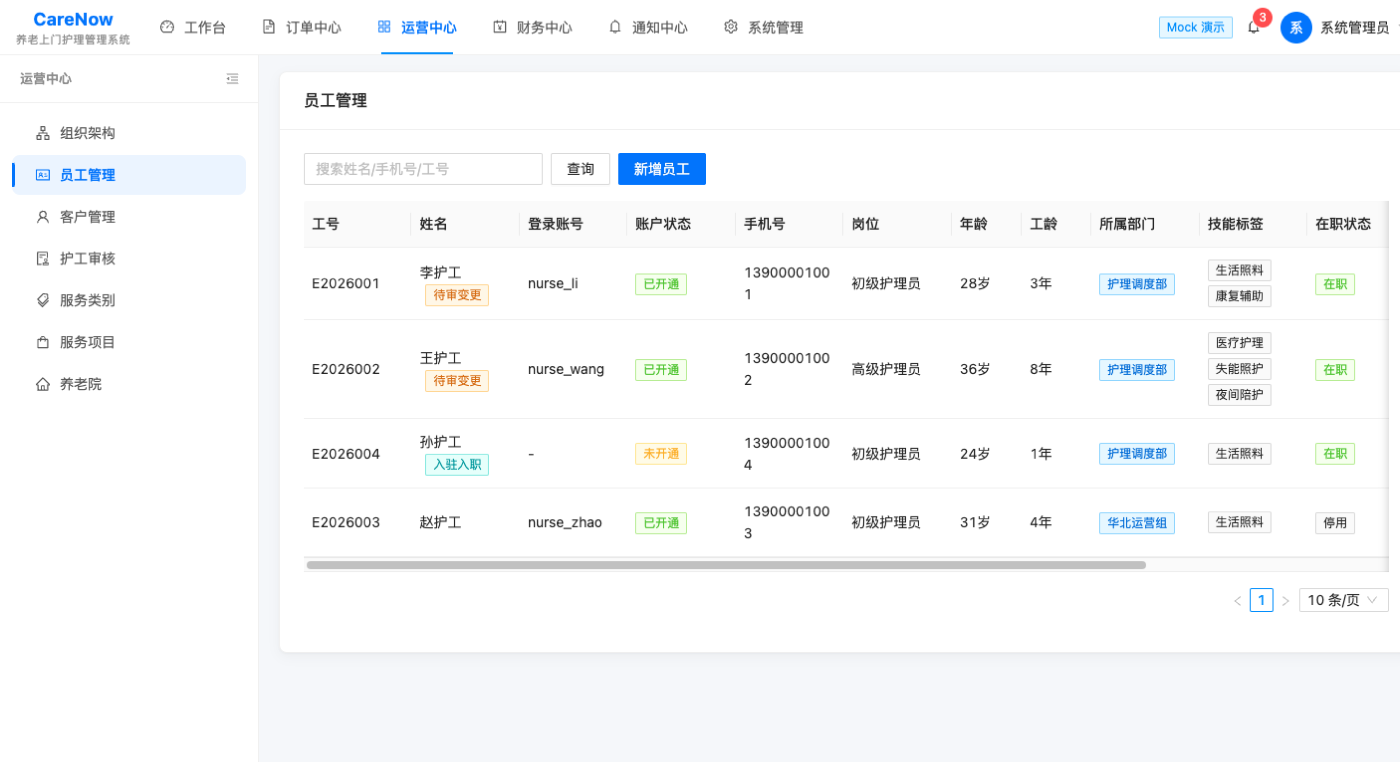1400x762 pixels.
Task: Click the house icon beside 养老院
Action: coord(43,384)
